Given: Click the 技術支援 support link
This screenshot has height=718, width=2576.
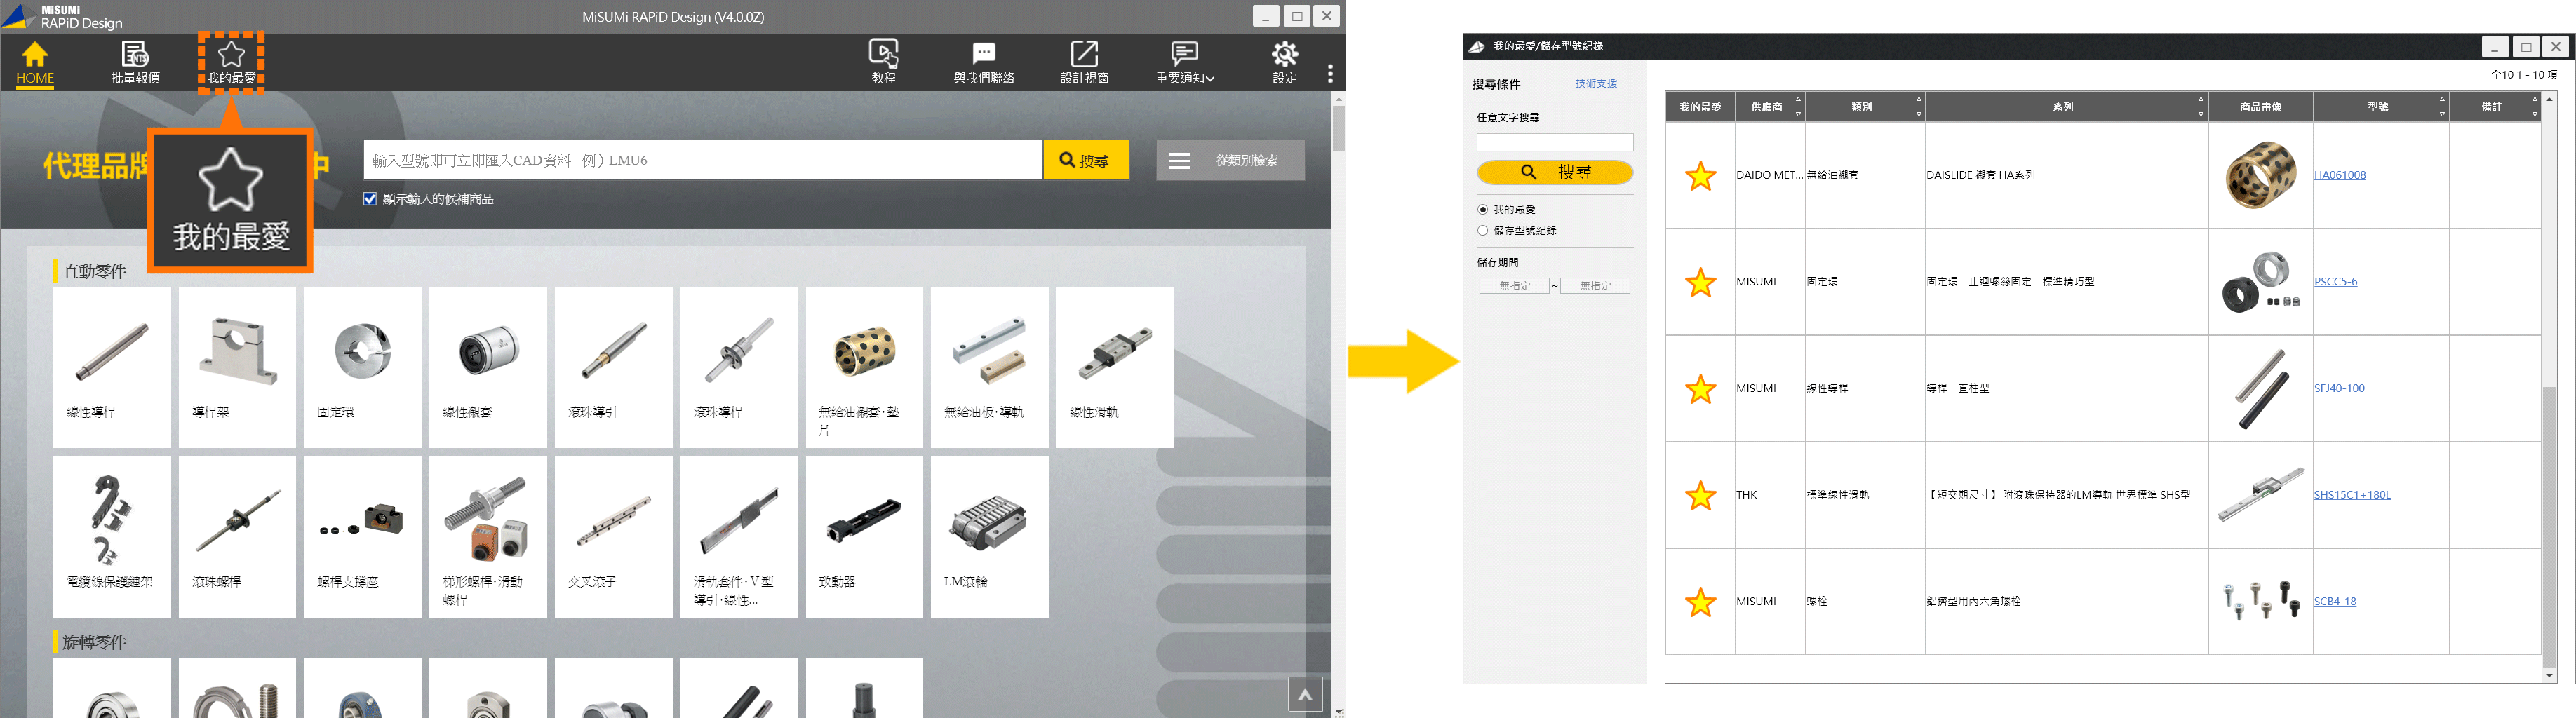Looking at the screenshot, I should point(1595,83).
